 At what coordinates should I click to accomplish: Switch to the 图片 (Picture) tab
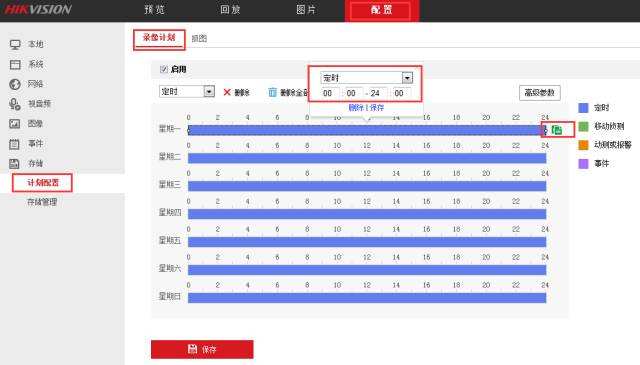(x=306, y=10)
